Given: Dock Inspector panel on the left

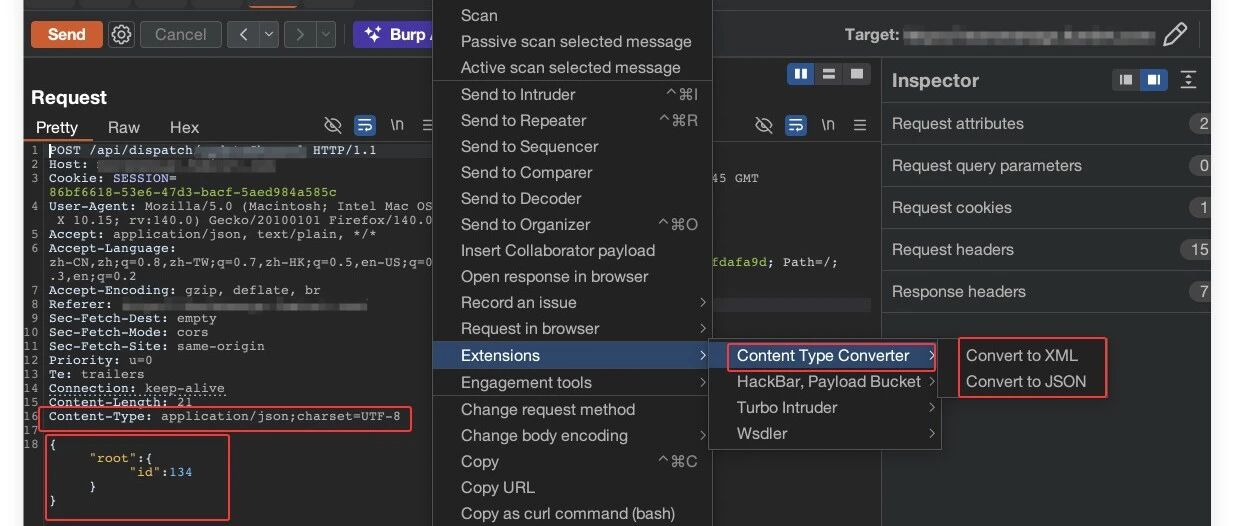Looking at the screenshot, I should click(1126, 80).
